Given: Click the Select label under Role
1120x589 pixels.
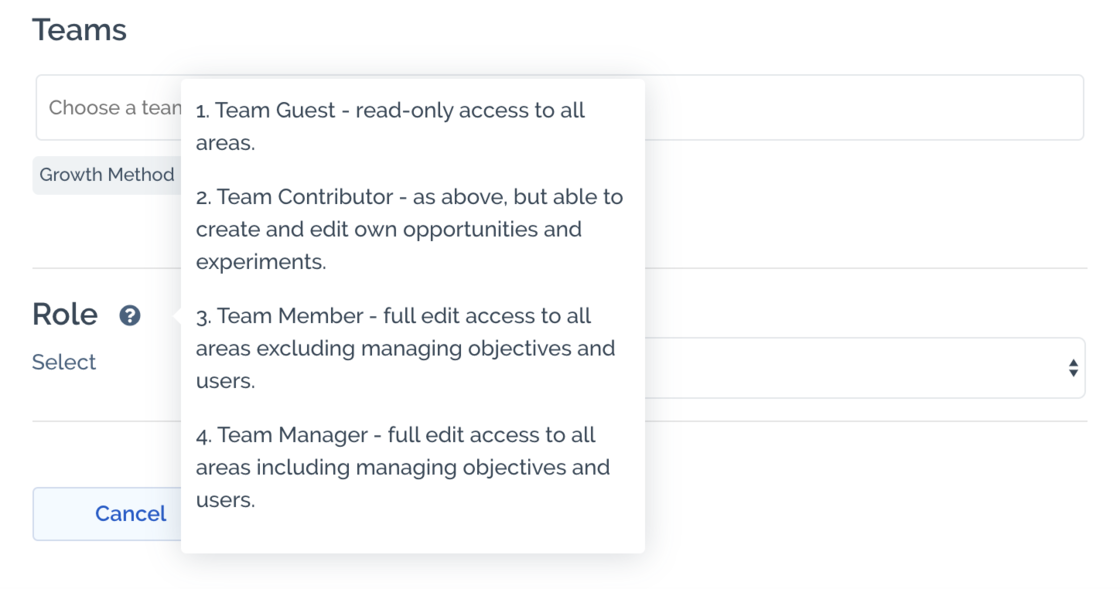Looking at the screenshot, I should tap(64, 362).
